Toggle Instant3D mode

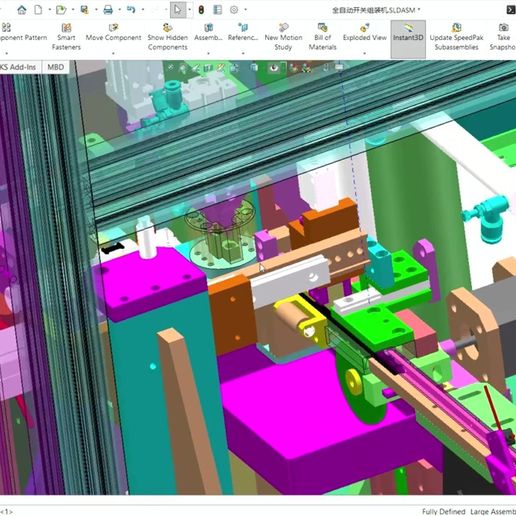[408, 38]
